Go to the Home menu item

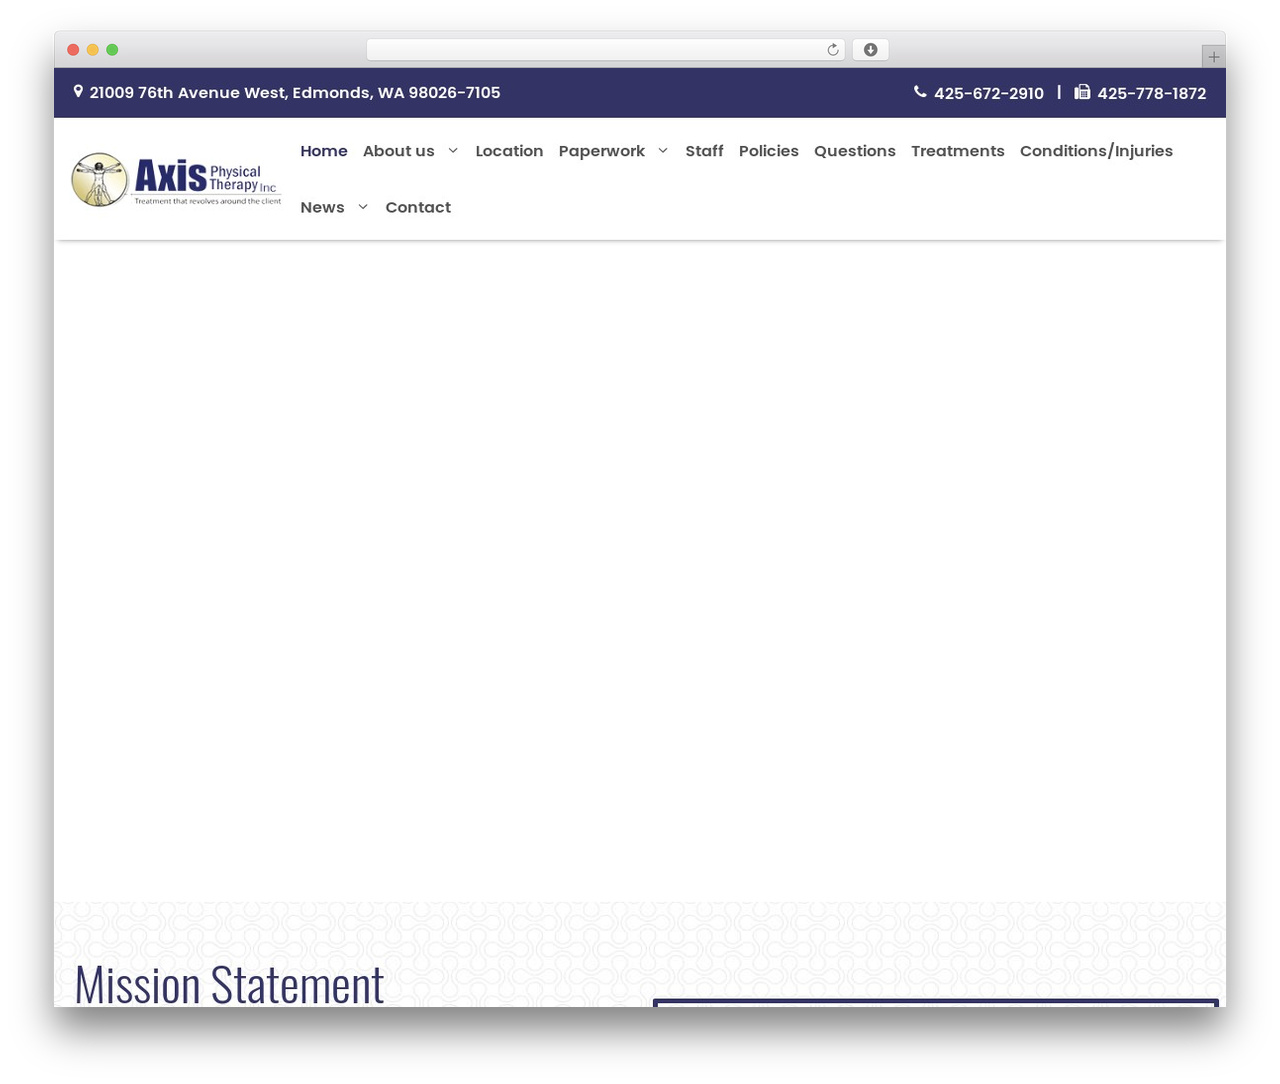(324, 151)
